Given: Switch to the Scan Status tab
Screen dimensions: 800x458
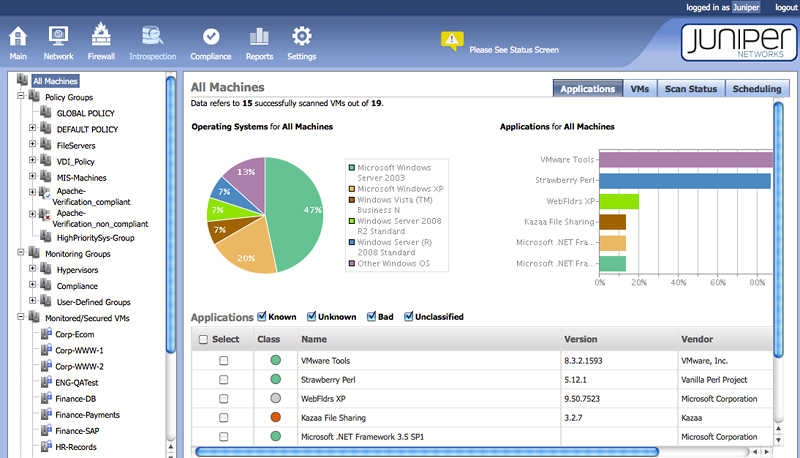Looking at the screenshot, I should coord(690,89).
